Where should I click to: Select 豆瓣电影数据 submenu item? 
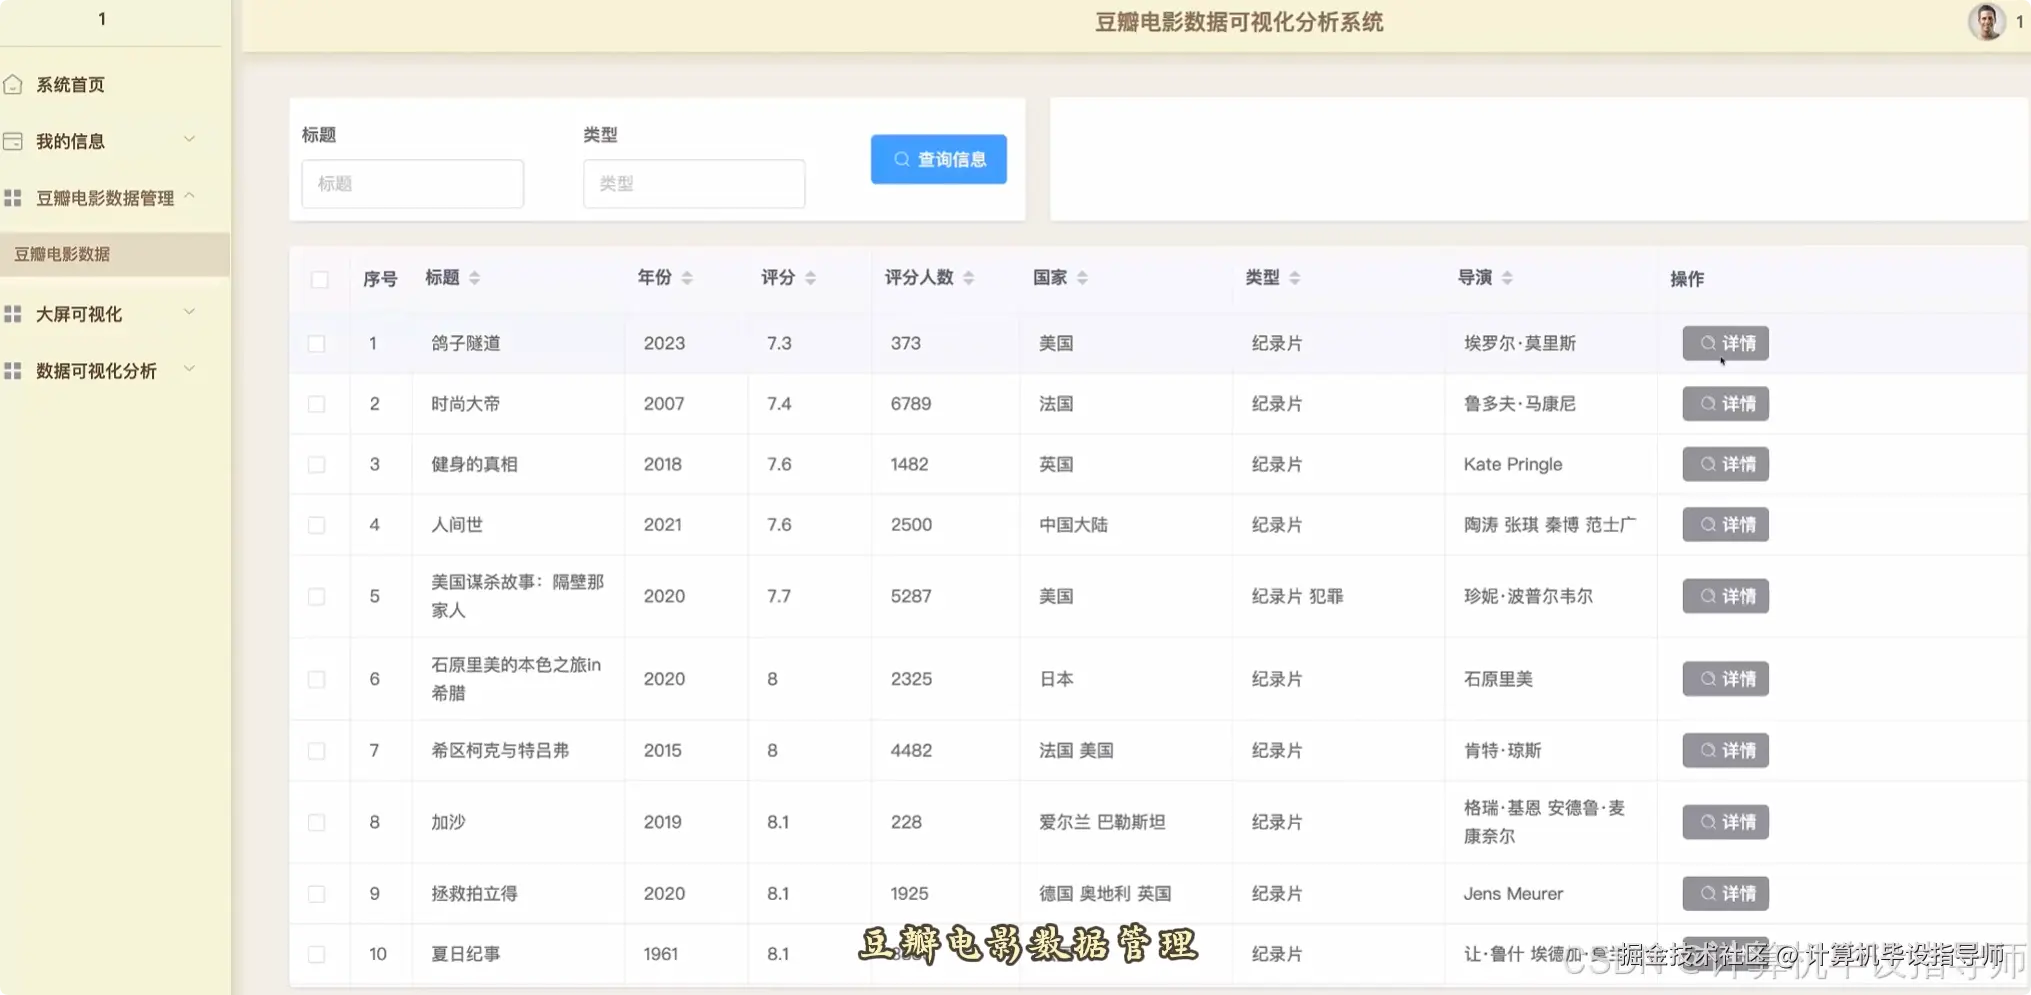[x=115, y=254]
